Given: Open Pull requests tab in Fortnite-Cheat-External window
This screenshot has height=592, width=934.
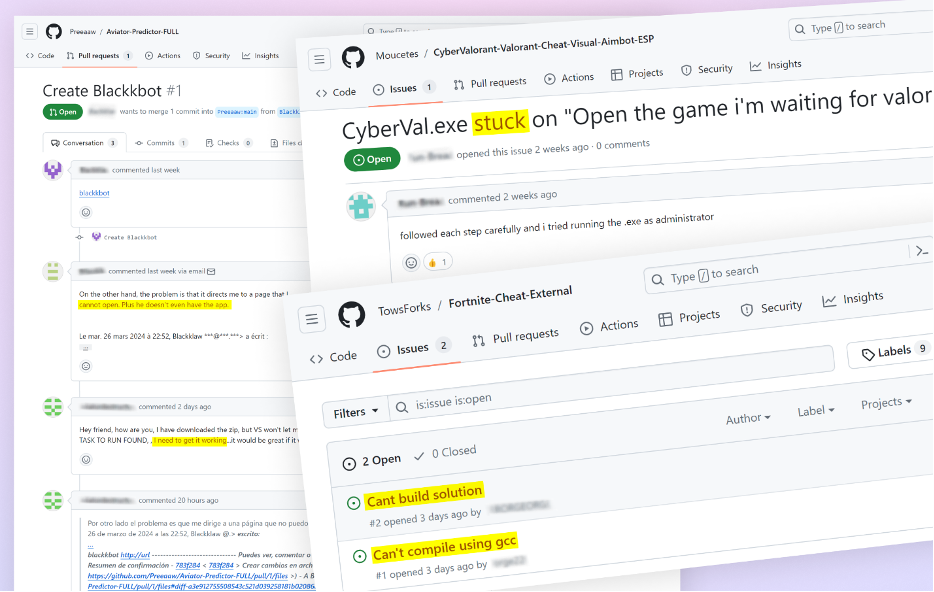Looking at the screenshot, I should (x=516, y=338).
